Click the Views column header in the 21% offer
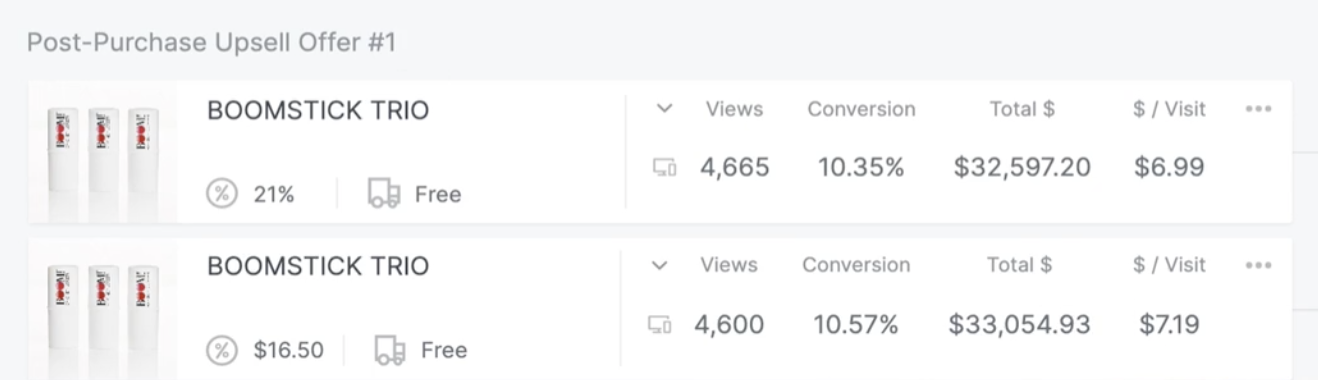 coord(734,109)
